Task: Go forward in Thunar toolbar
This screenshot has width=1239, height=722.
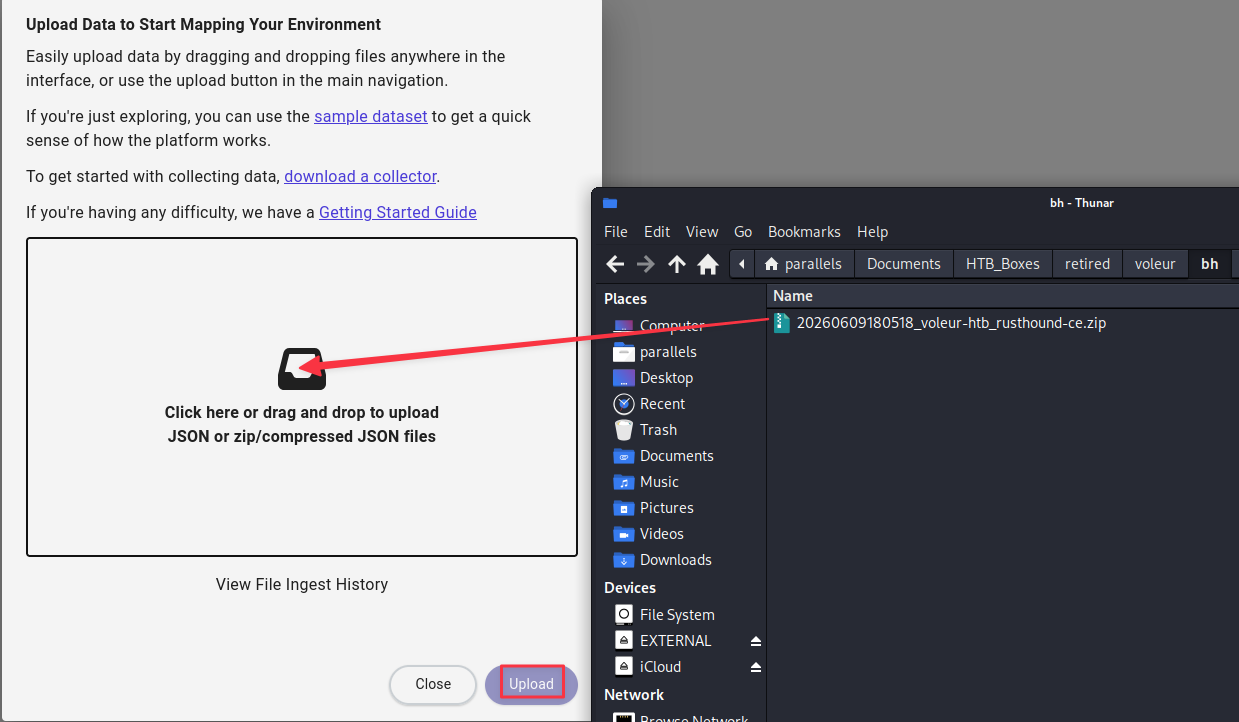Action: 646,264
